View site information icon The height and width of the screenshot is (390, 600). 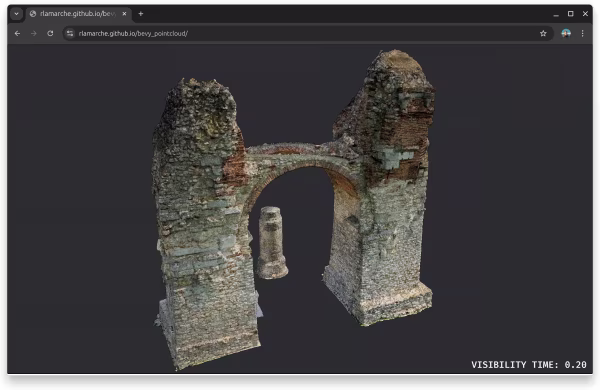[70, 34]
